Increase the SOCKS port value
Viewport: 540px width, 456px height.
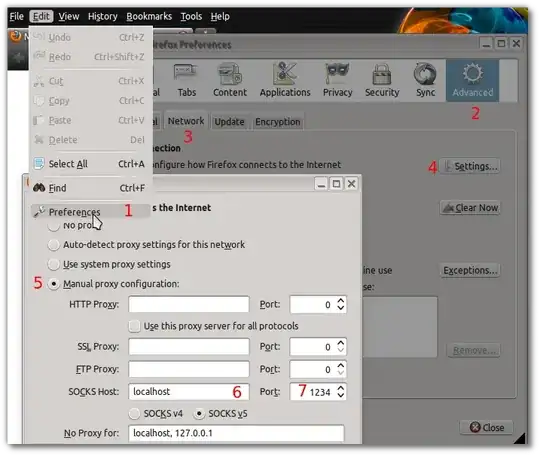341,388
